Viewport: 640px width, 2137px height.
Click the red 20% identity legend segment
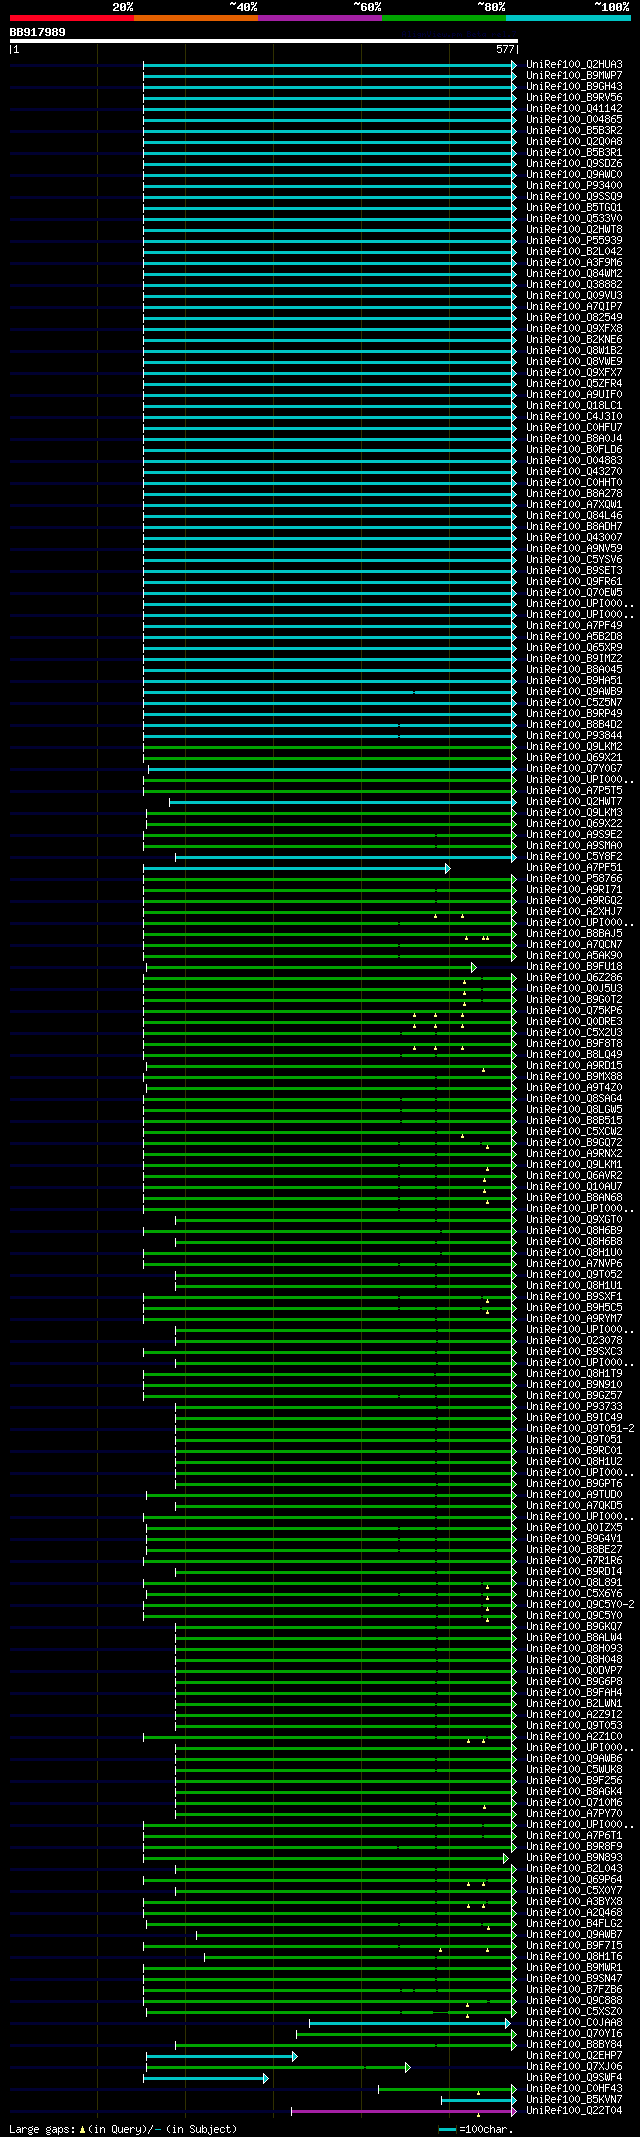tap(72, 18)
